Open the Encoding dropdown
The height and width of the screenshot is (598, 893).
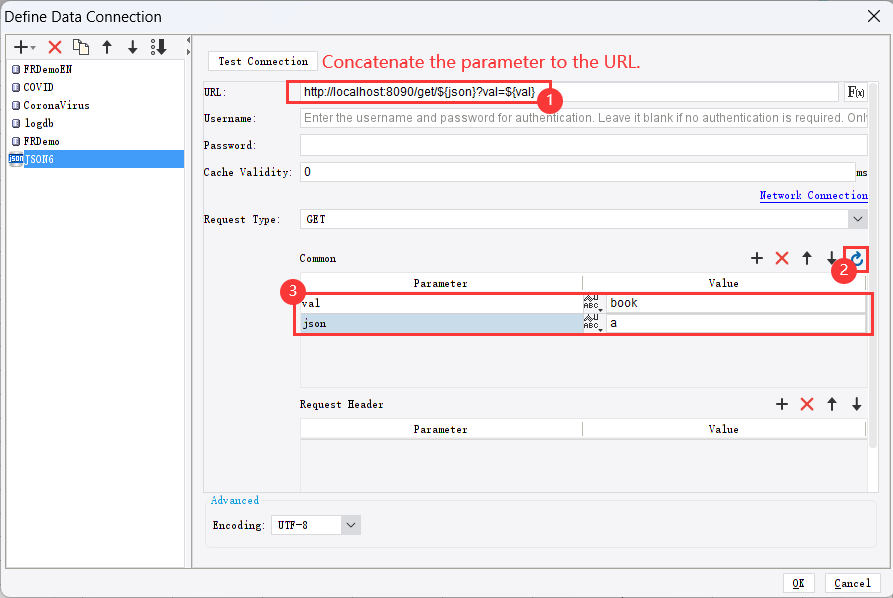(x=350, y=524)
